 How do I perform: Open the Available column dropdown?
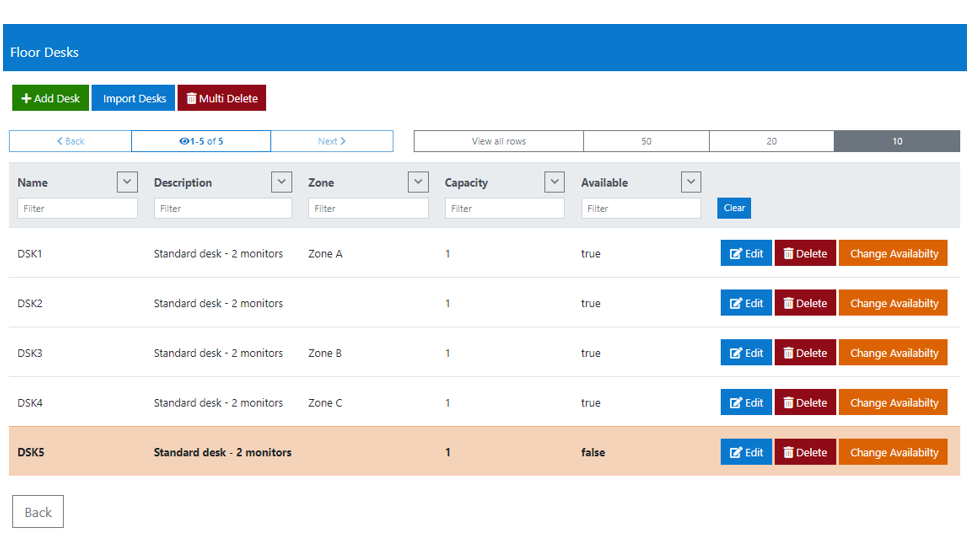[691, 182]
